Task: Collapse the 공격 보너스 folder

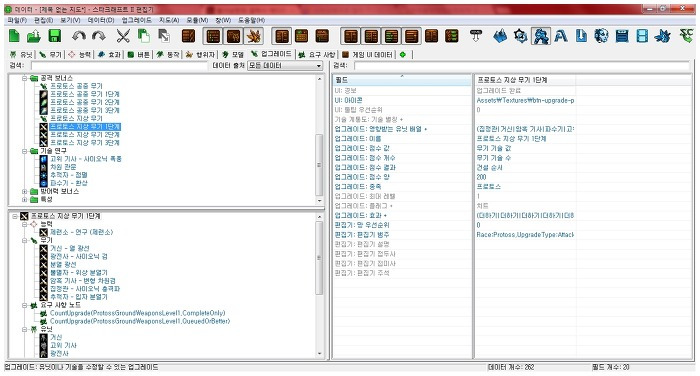Action: (25, 78)
